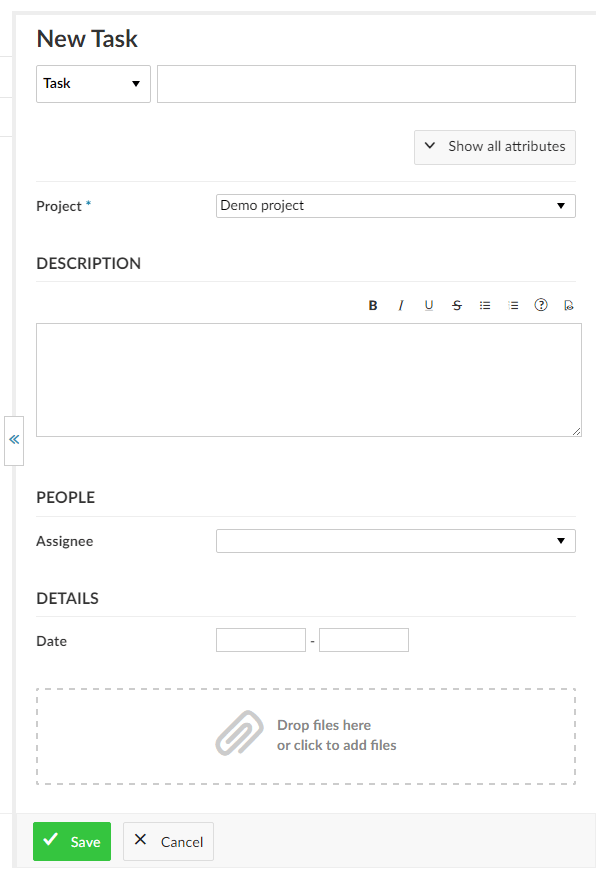Screen dimensions: 606x875
Task: Click the start date field
Action: pos(261,640)
